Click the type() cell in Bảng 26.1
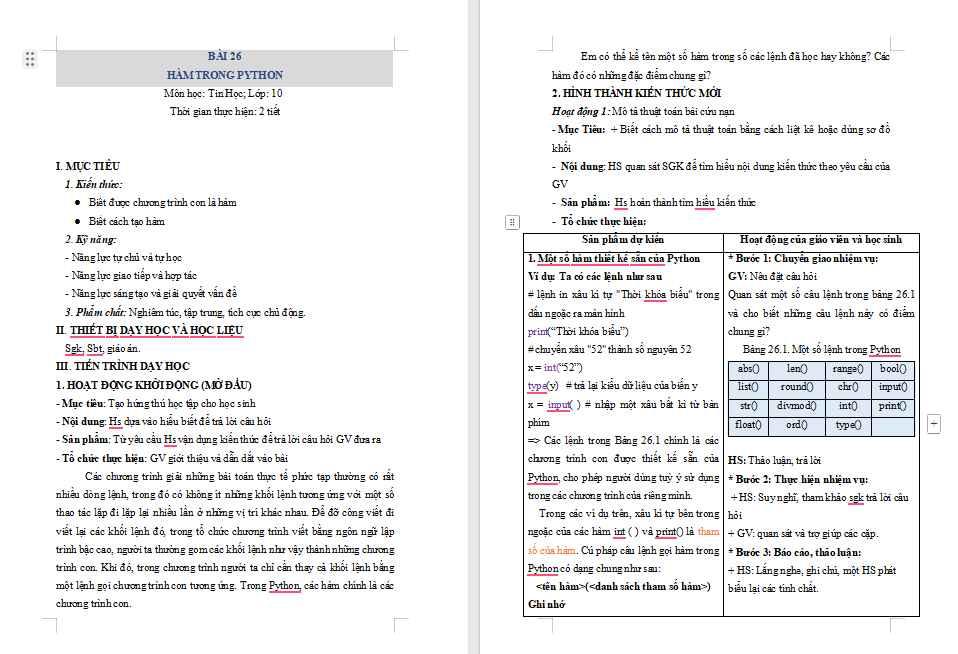This screenshot has width=958, height=654. [x=848, y=425]
